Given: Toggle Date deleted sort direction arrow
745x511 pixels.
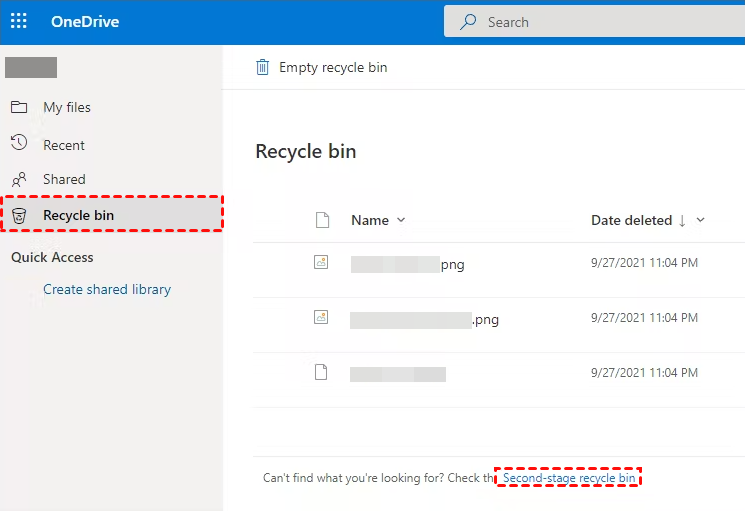Looking at the screenshot, I should tap(682, 220).
